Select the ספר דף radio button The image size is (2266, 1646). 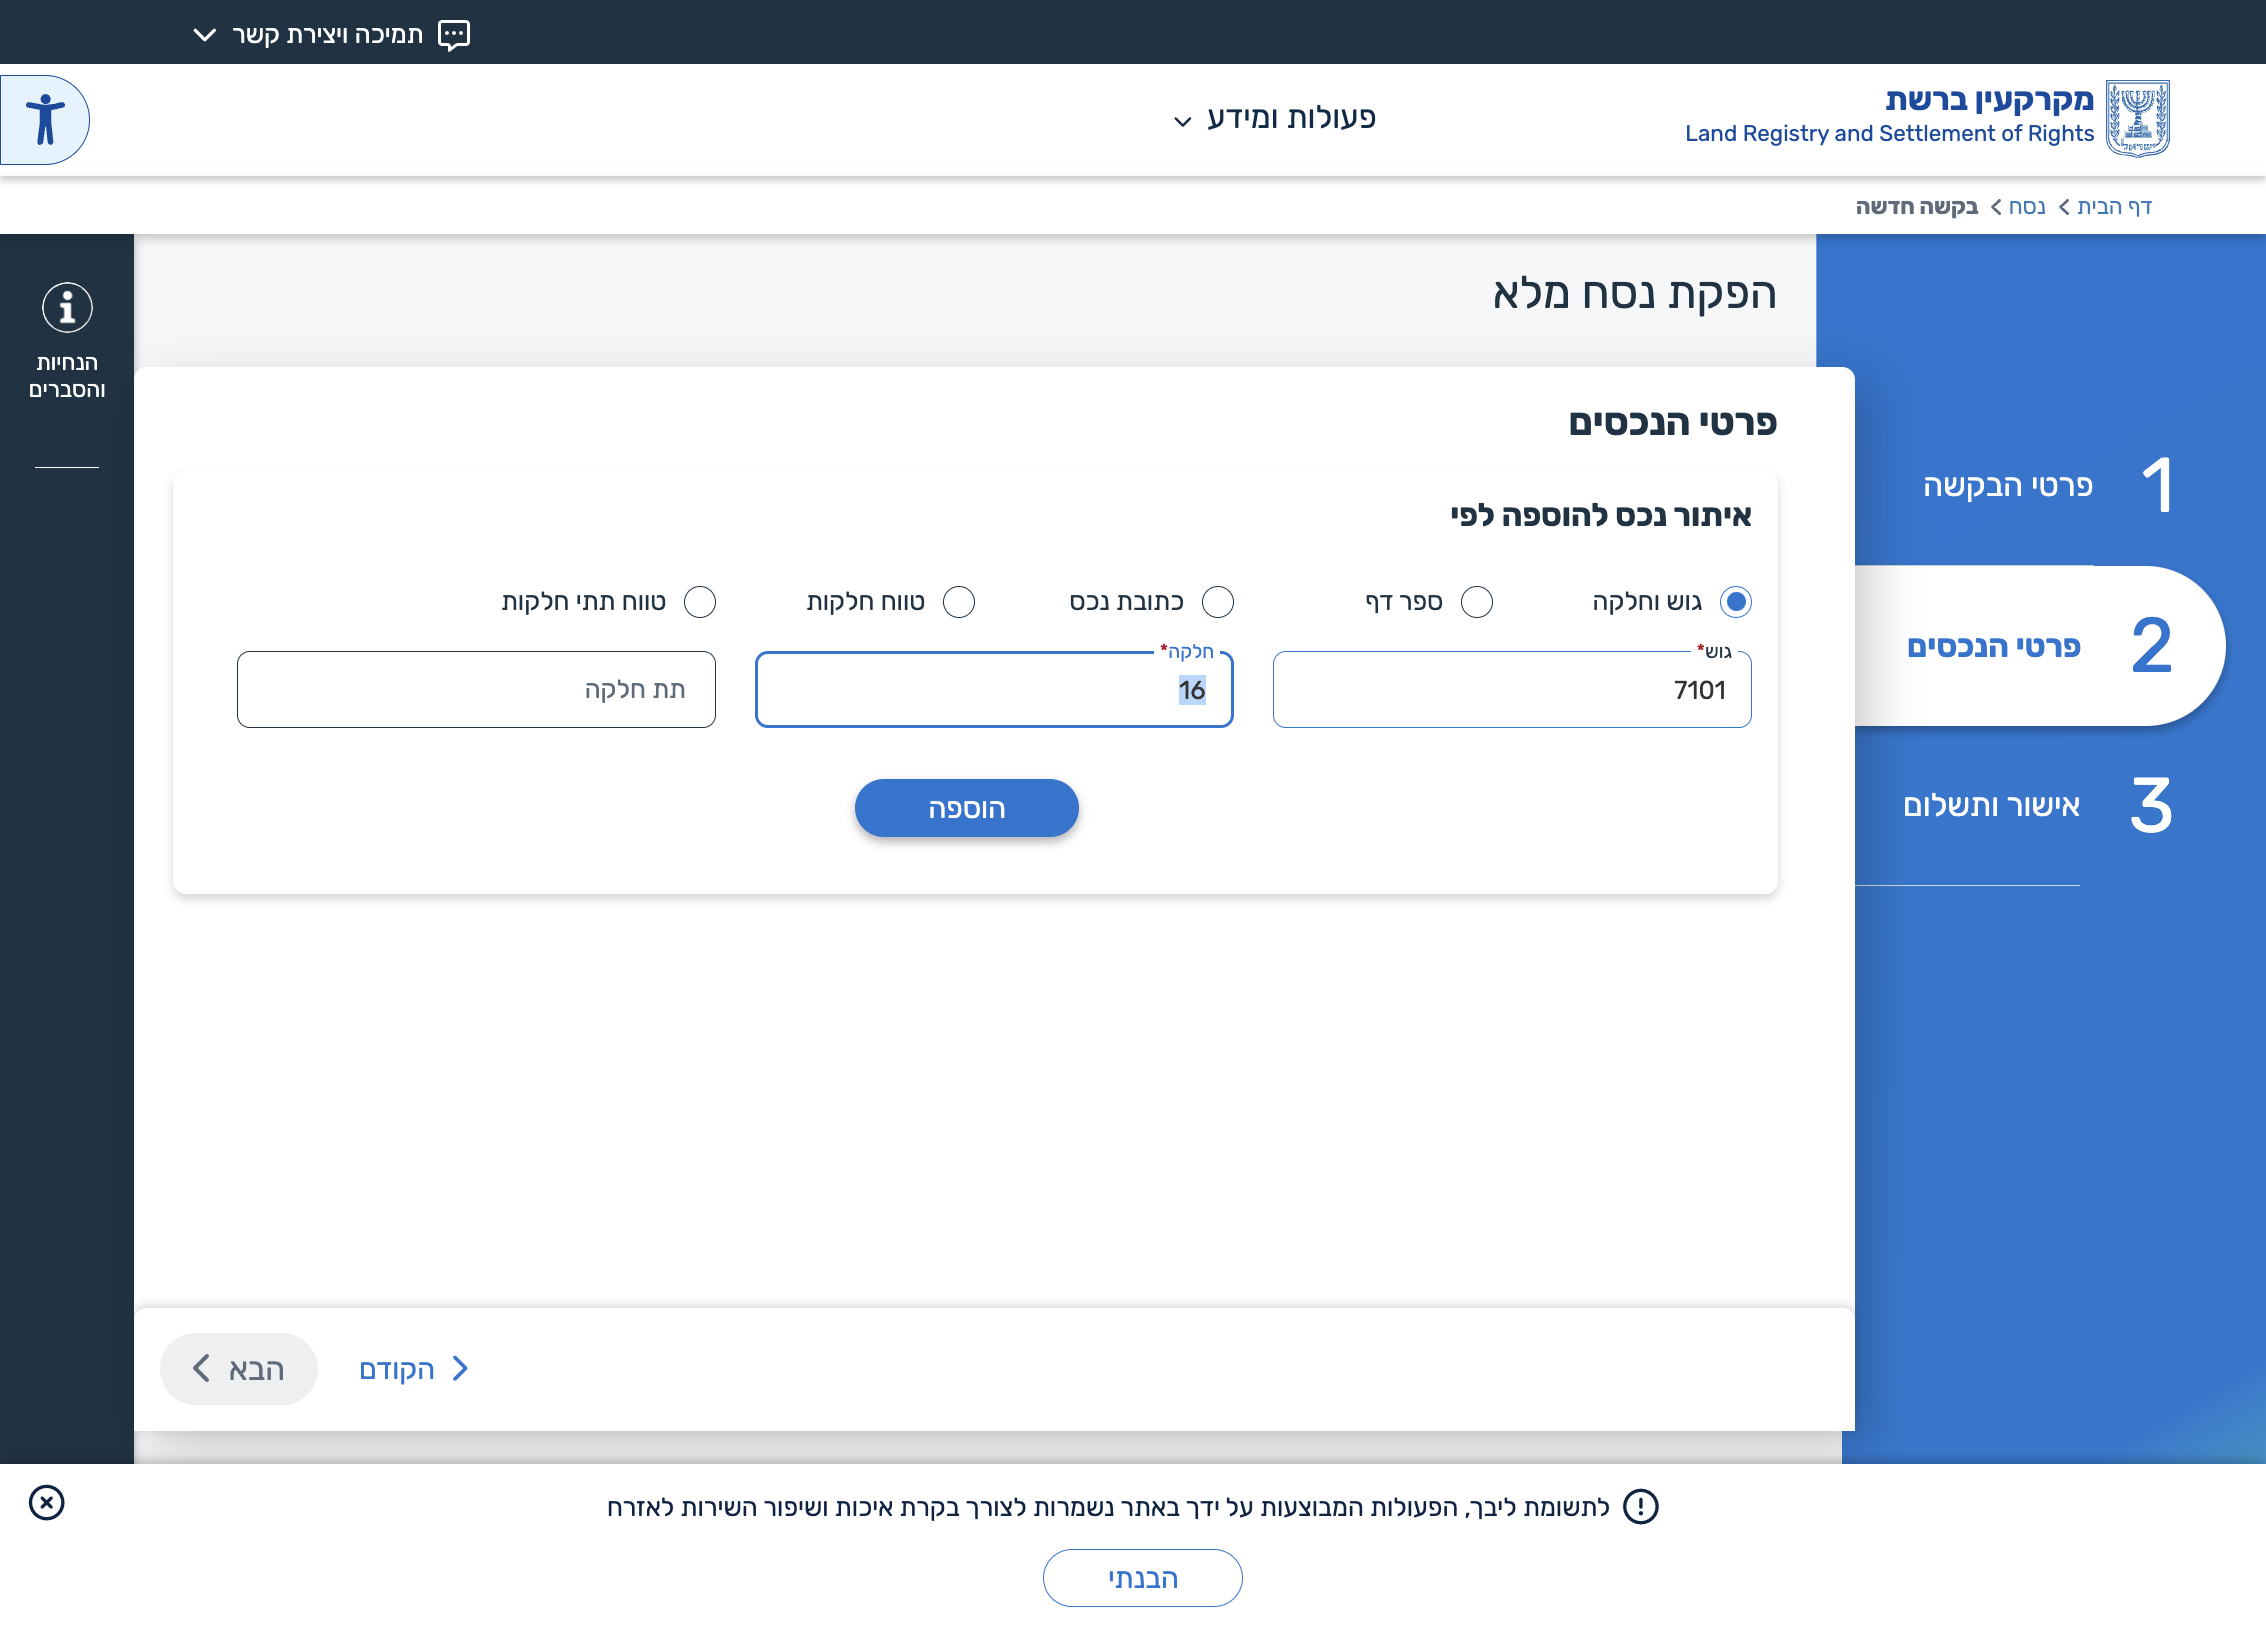pos(1477,602)
